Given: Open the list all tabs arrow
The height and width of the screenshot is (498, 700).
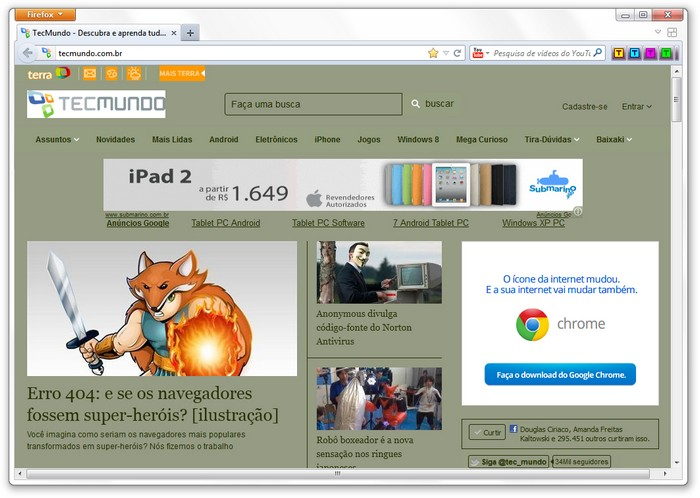Looking at the screenshot, I should (x=658, y=32).
